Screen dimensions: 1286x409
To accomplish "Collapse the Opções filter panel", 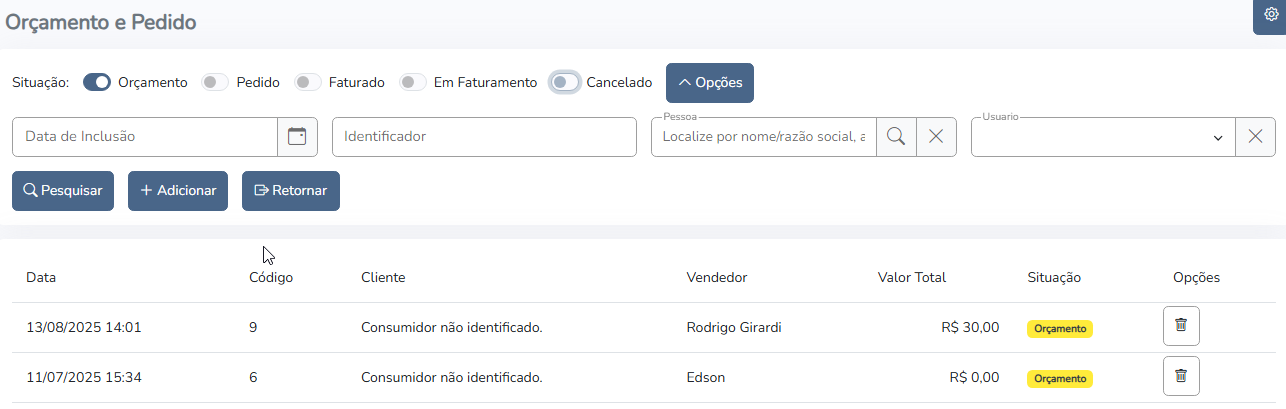I will point(710,83).
